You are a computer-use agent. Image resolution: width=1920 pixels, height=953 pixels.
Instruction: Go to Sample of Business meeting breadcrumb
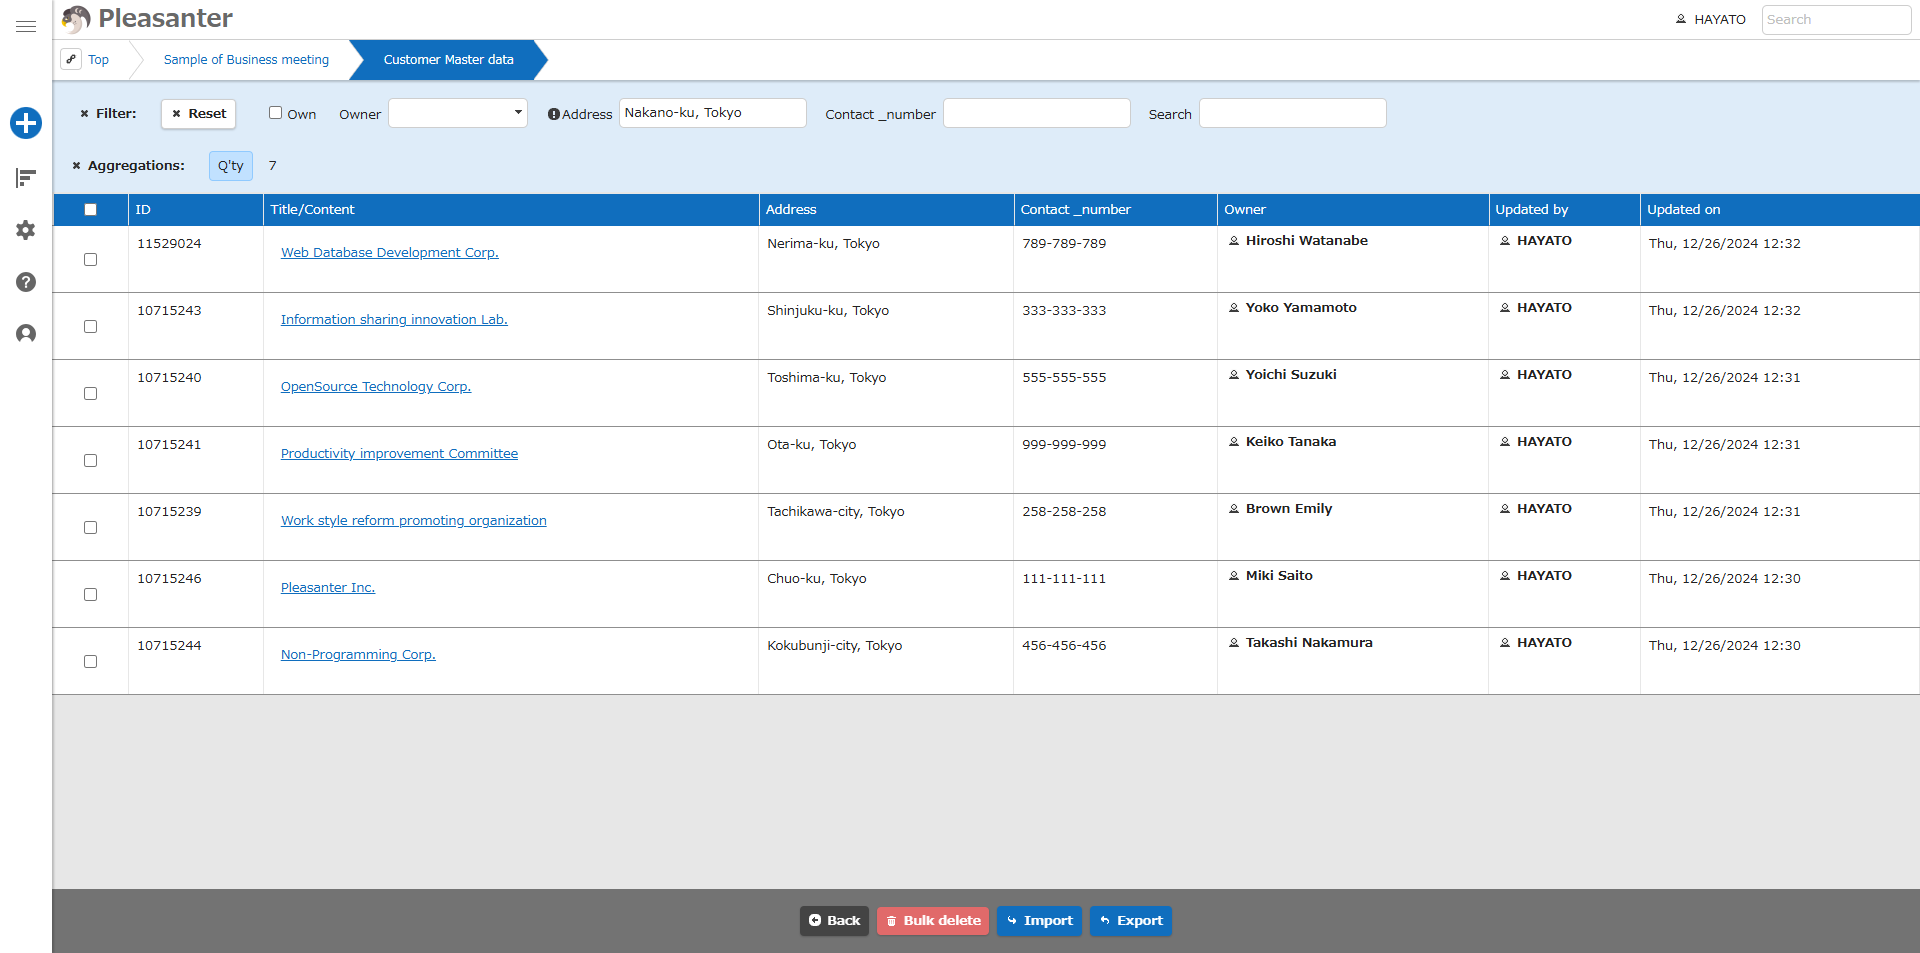[x=246, y=60]
